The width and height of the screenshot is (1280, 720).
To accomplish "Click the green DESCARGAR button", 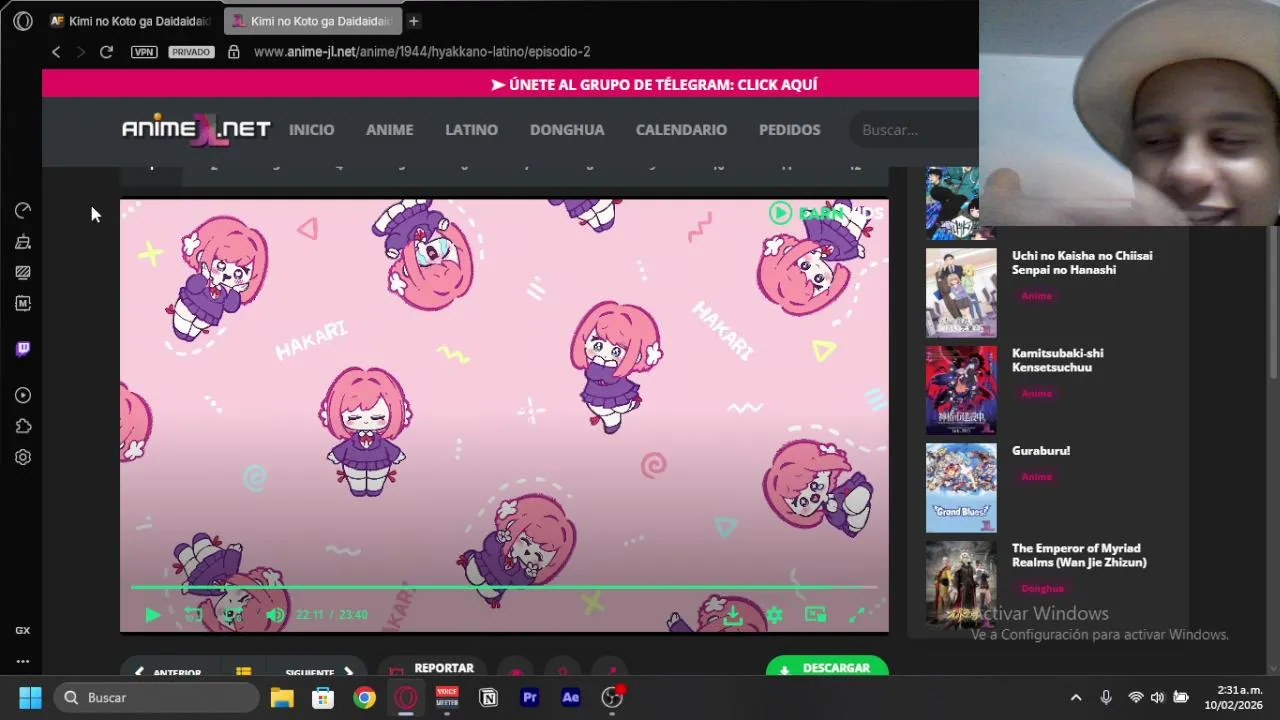I will pos(827,669).
